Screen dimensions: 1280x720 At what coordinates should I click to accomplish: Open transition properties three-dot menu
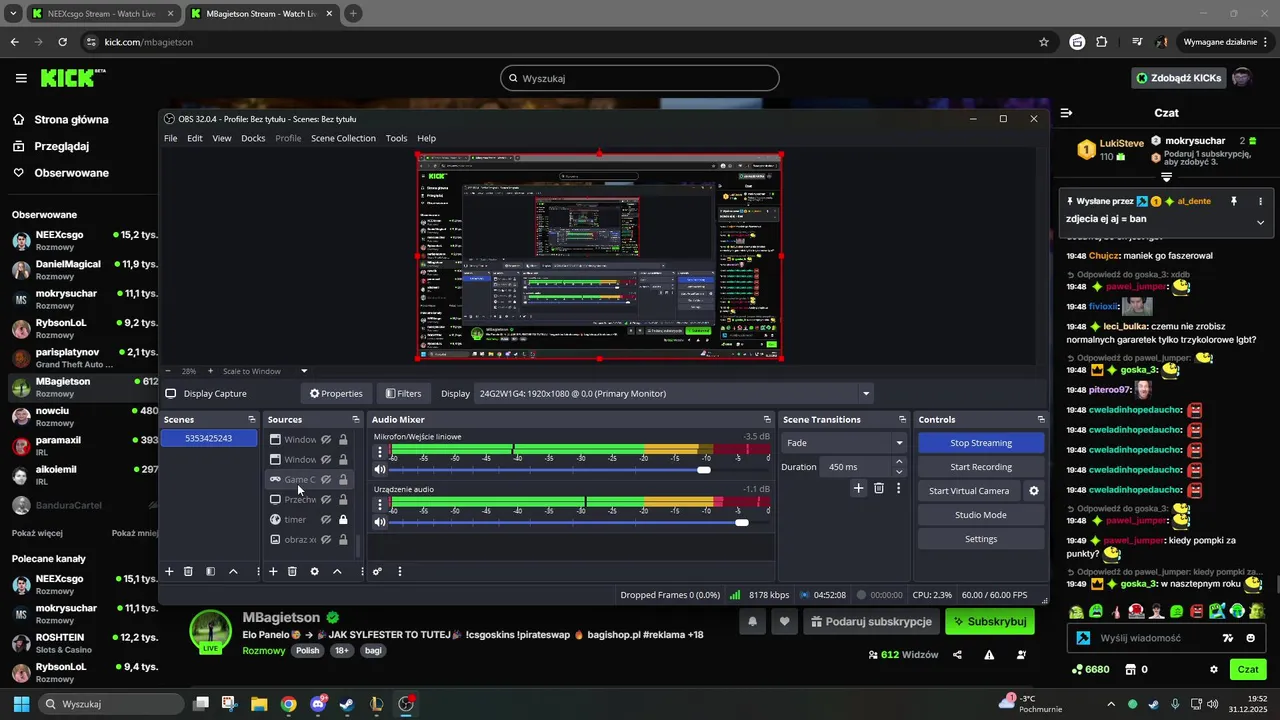pos(898,488)
